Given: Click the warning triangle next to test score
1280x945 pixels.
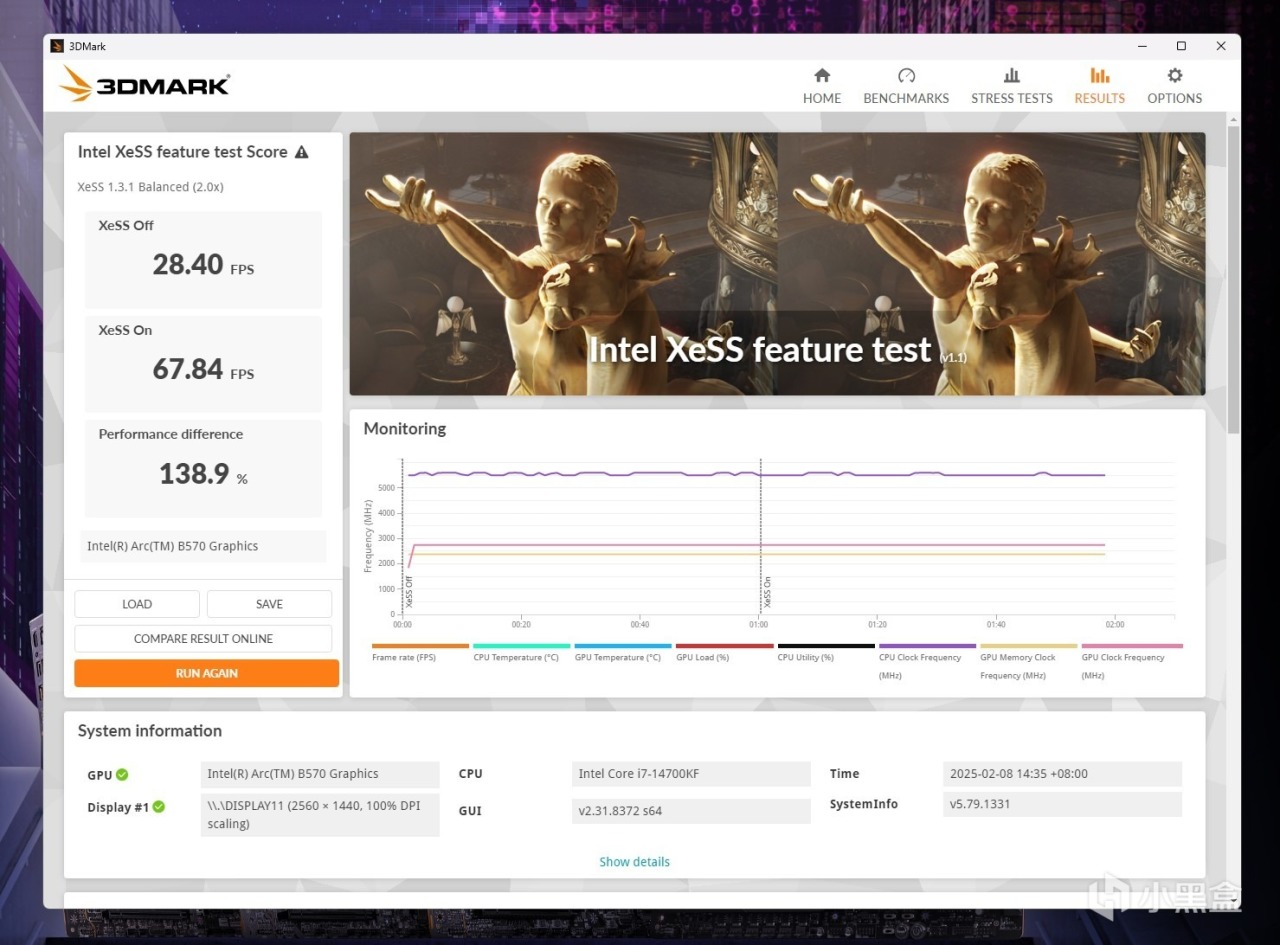Looking at the screenshot, I should coord(302,152).
